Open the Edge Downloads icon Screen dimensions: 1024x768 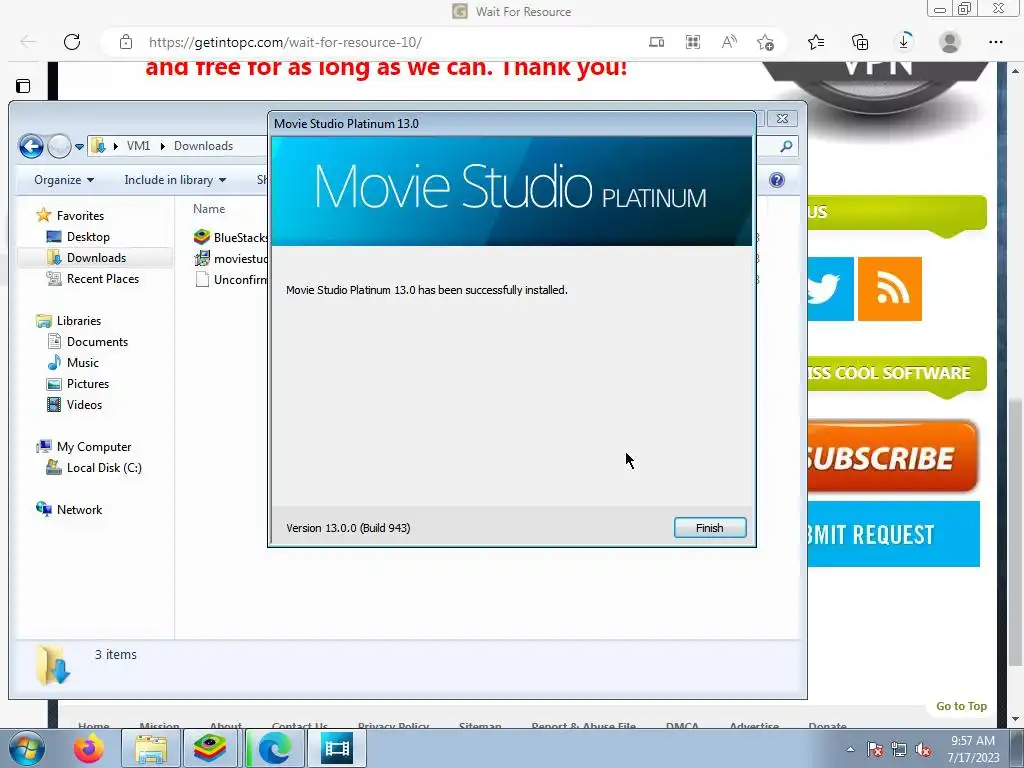coord(904,42)
